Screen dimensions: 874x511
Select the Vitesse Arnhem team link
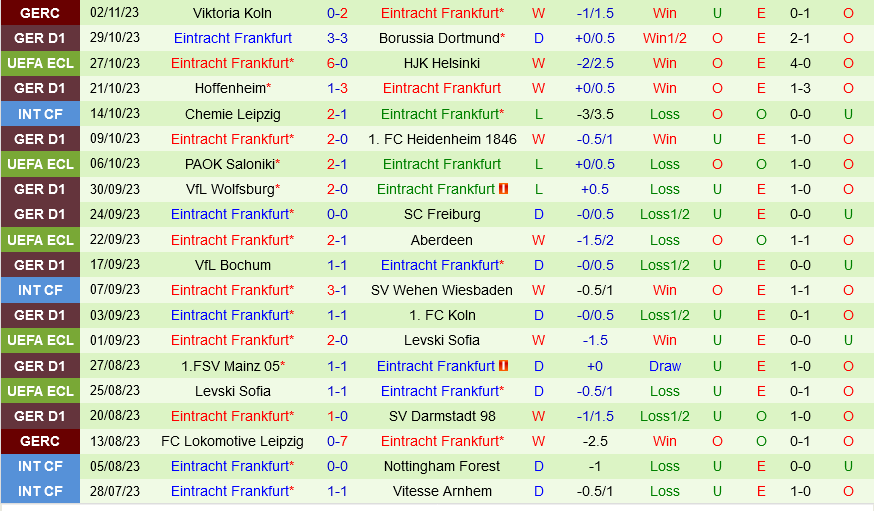coord(442,491)
